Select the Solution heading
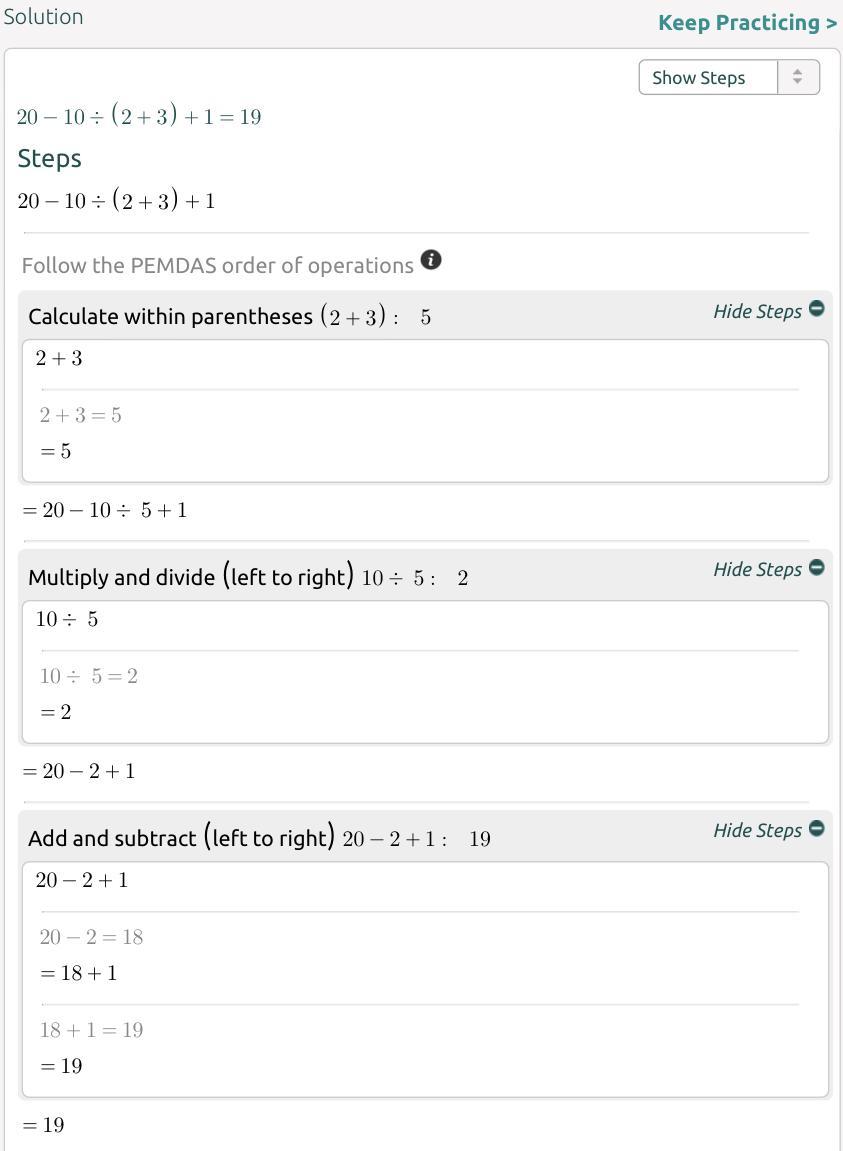The image size is (843, 1151). click(43, 17)
